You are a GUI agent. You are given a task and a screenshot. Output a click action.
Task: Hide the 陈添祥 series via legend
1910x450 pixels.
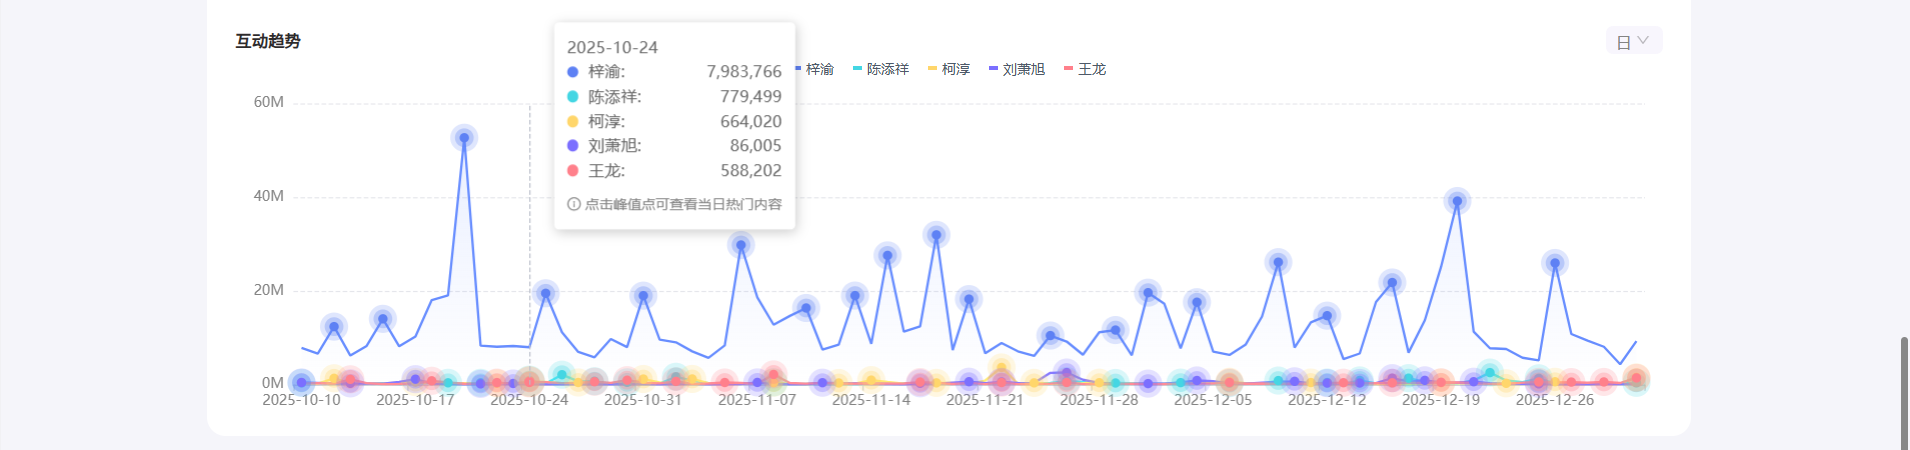click(887, 69)
